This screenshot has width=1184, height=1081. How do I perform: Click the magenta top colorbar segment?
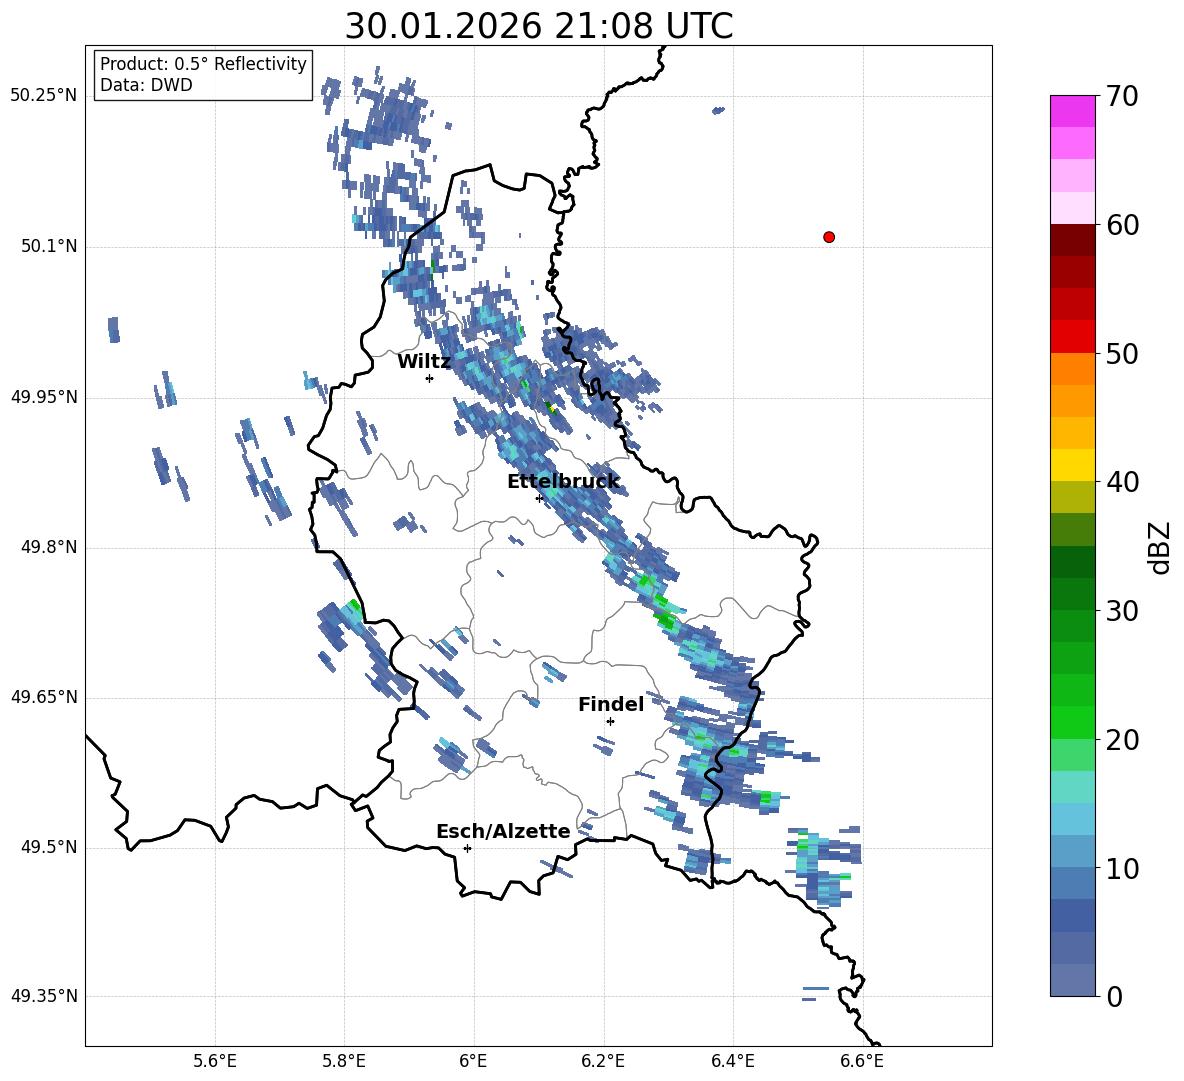click(x=1073, y=111)
